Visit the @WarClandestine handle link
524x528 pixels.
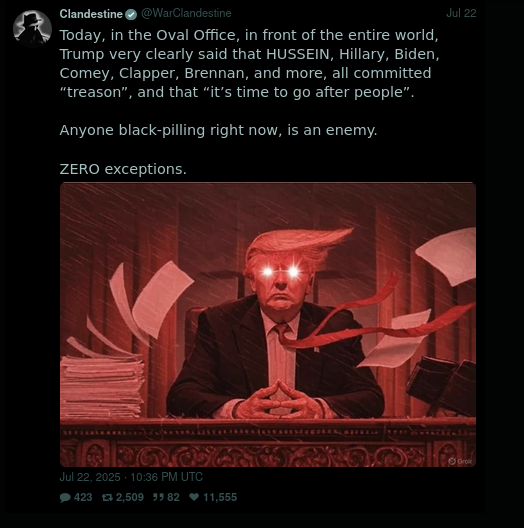tap(186, 13)
